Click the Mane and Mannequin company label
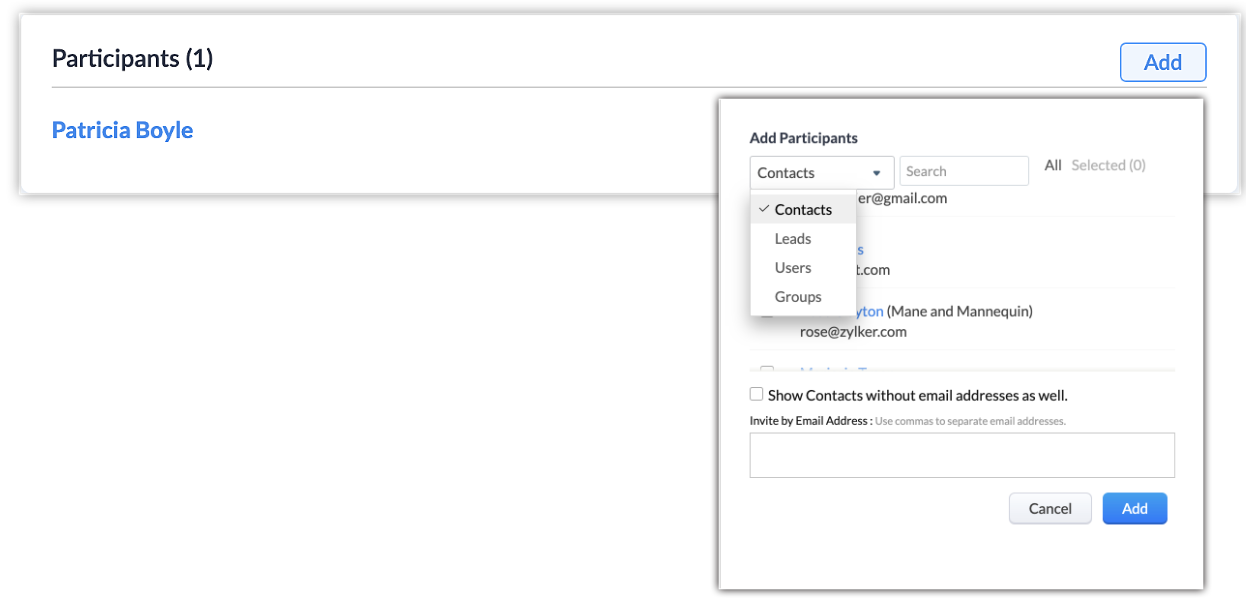 click(x=960, y=311)
